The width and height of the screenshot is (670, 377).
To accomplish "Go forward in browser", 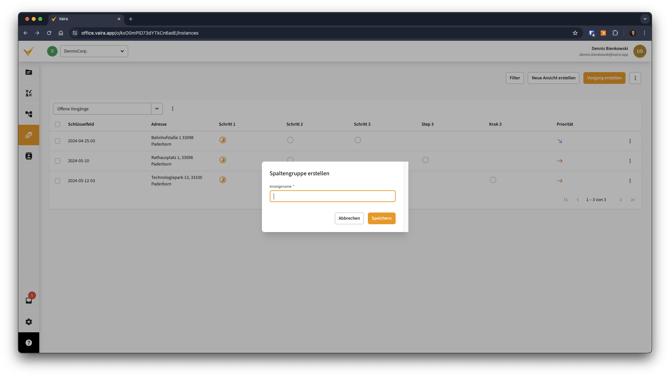I will tap(37, 33).
